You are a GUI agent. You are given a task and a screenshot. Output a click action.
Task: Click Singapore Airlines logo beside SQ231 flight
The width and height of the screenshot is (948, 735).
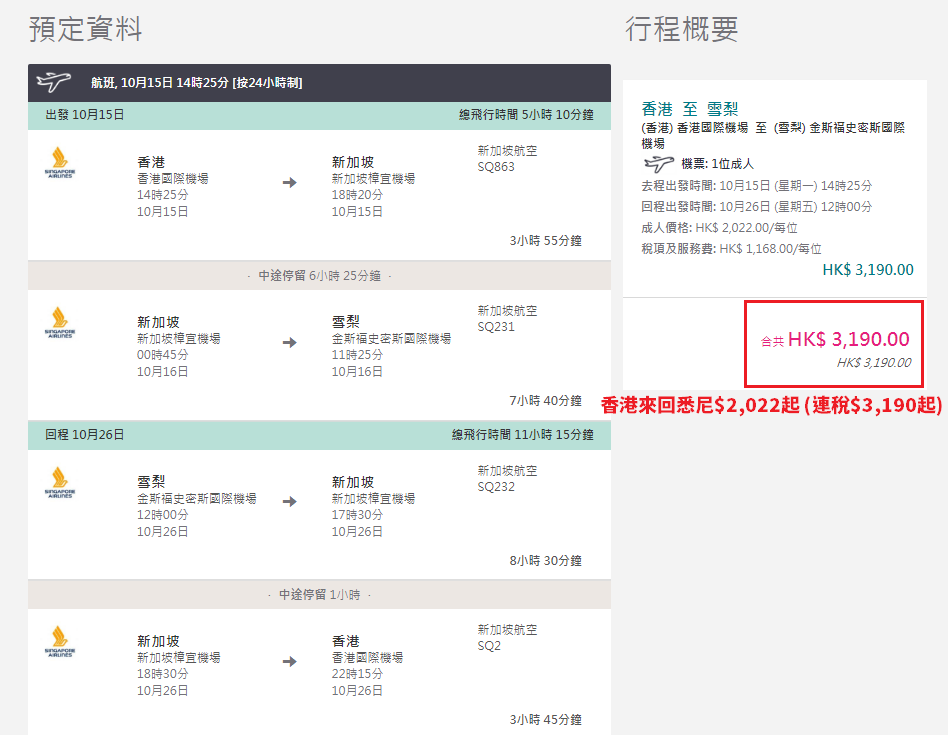59,323
